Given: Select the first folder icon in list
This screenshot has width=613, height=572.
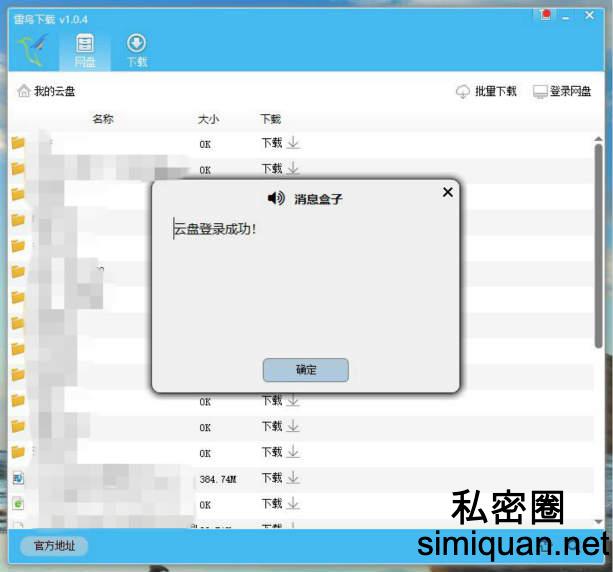Looking at the screenshot, I should 17,143.
